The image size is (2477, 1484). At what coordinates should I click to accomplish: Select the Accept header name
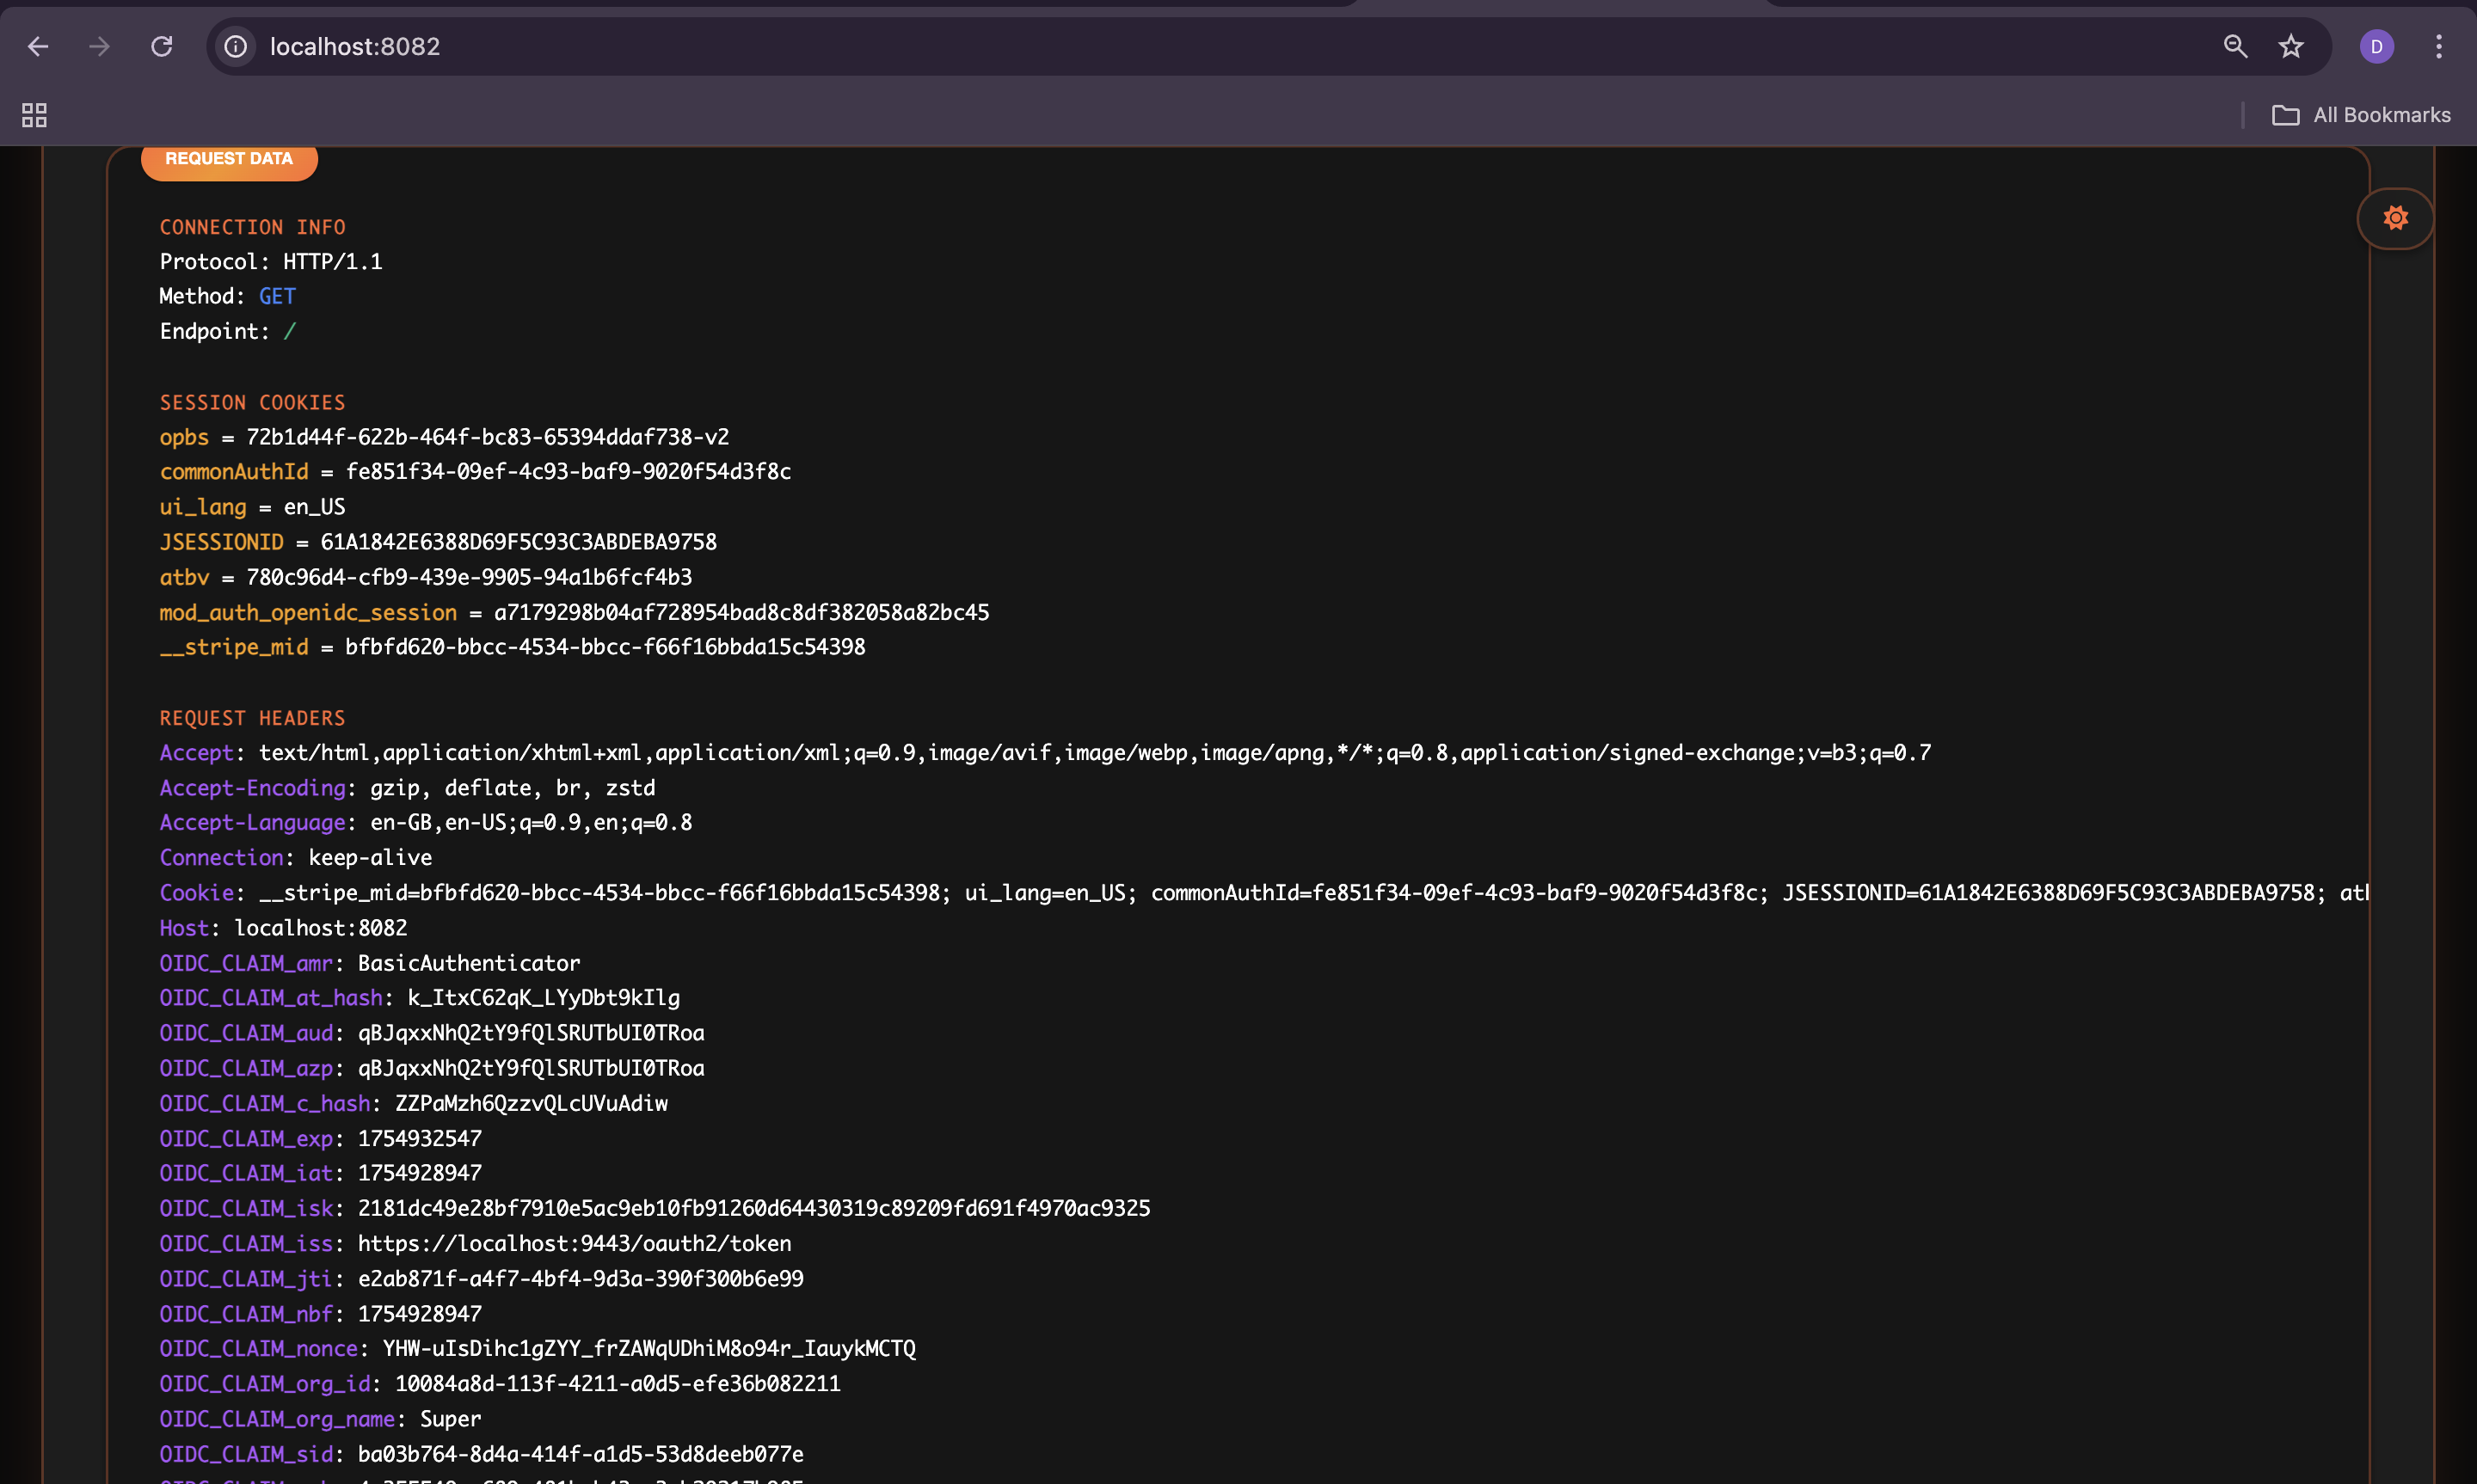click(x=196, y=753)
